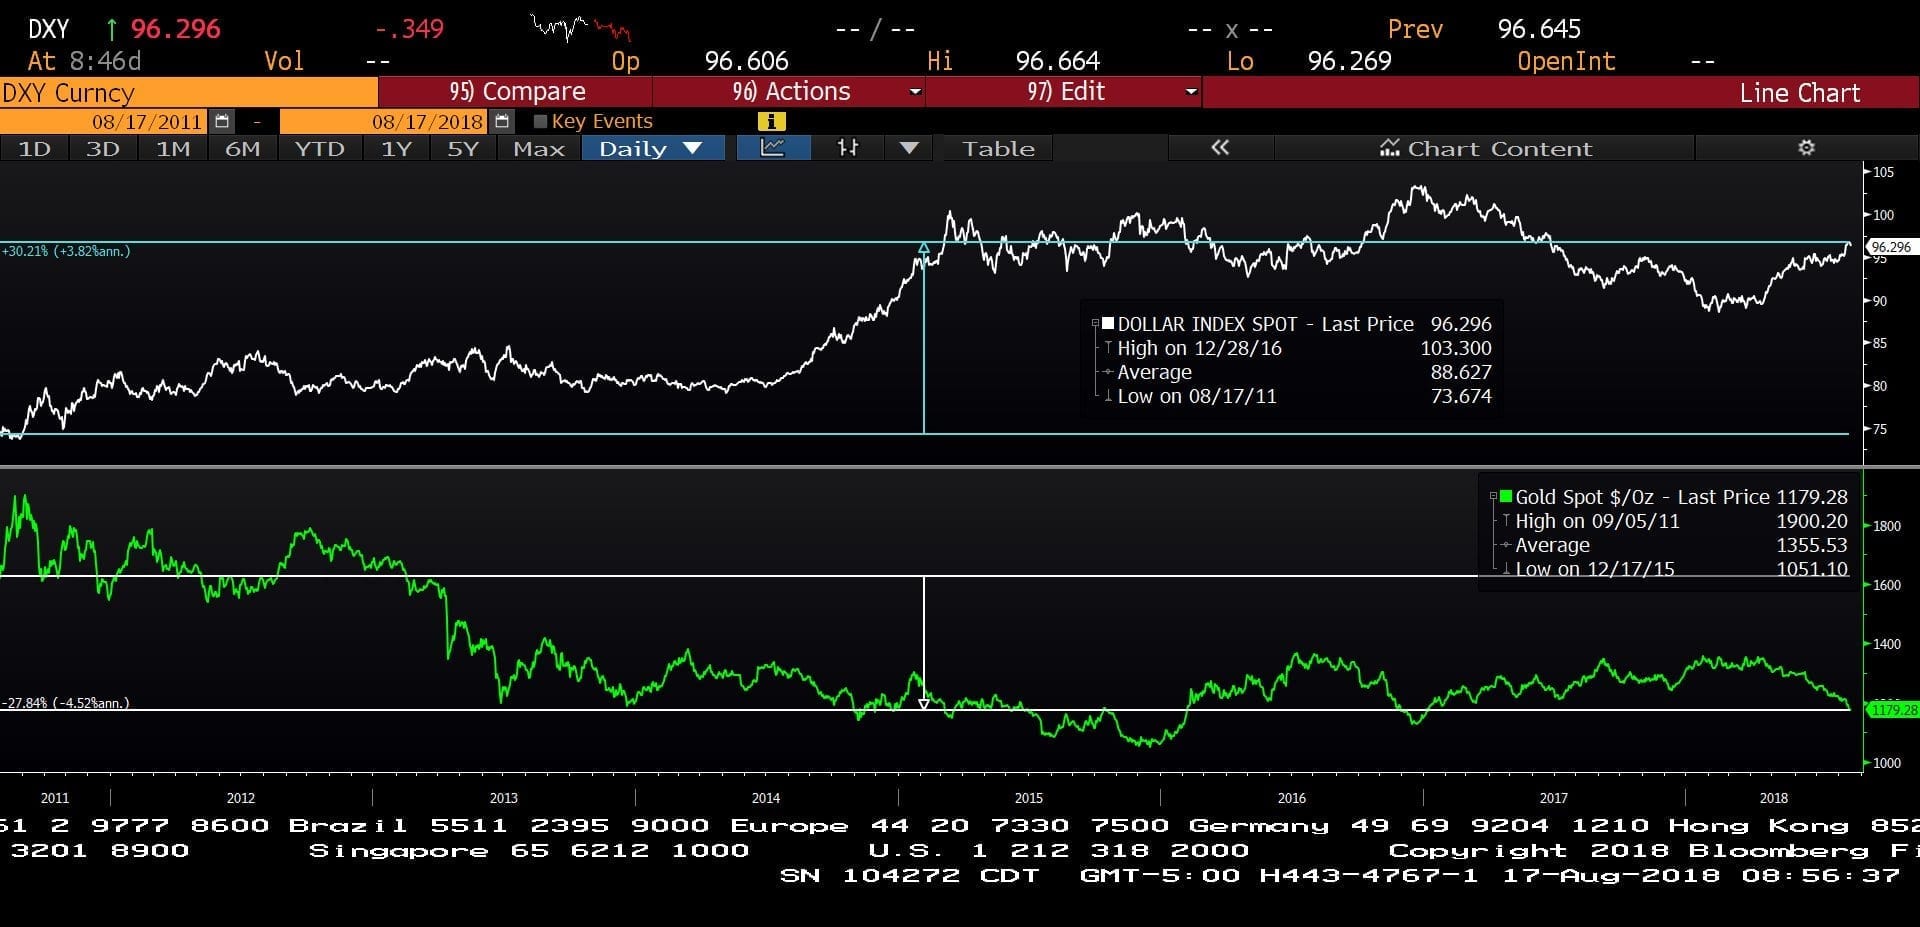Select the 1M range tab

172,148
